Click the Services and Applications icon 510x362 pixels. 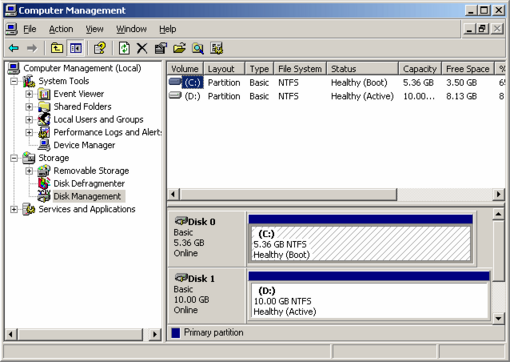[29, 209]
